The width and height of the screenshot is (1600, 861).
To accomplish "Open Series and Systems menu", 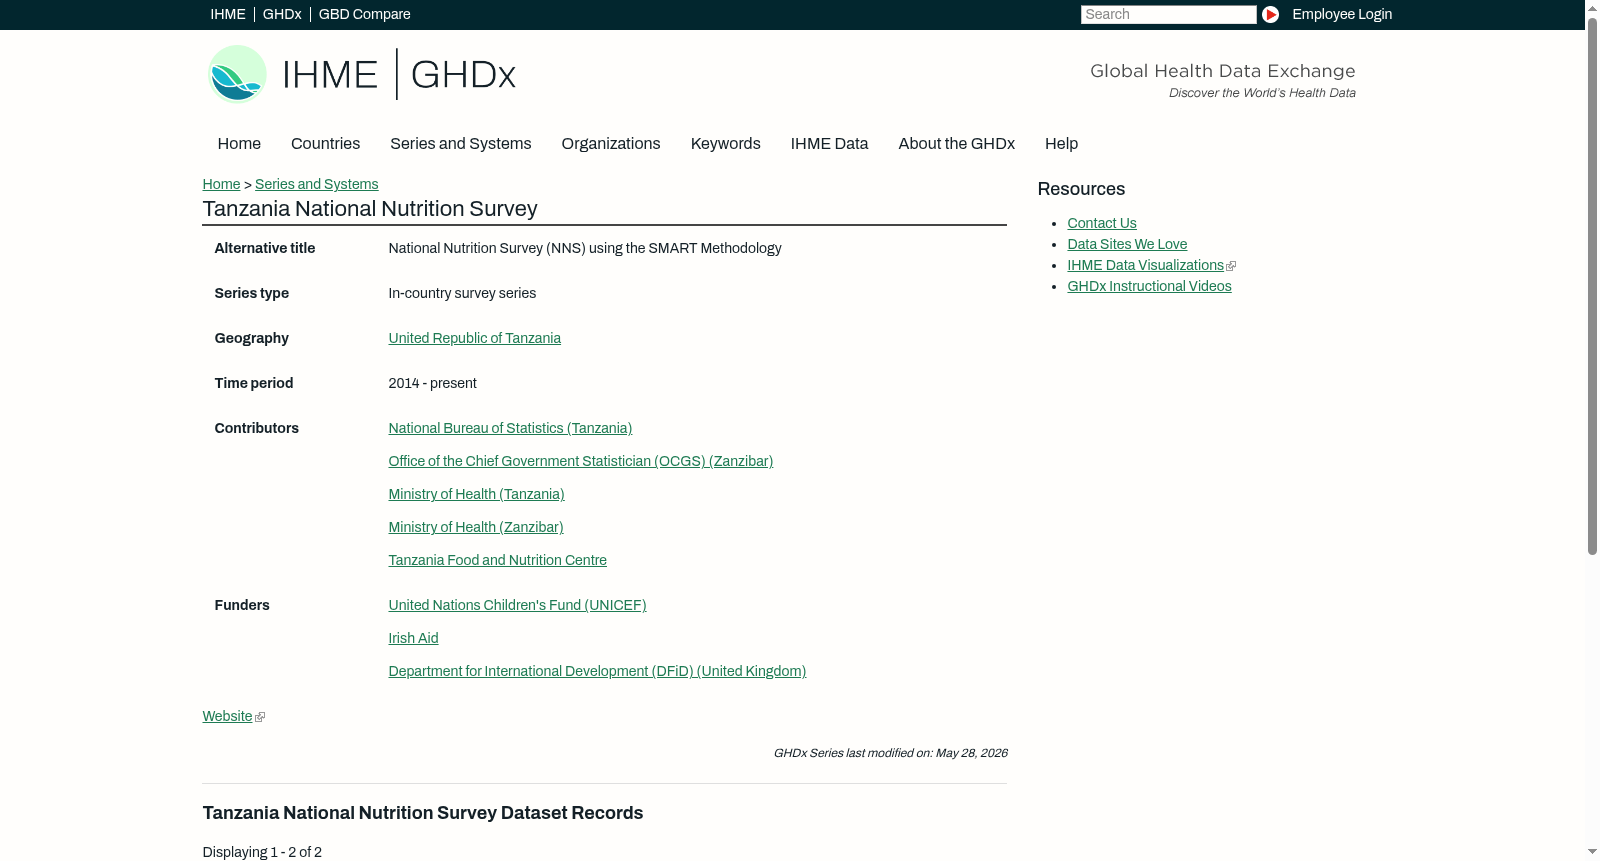I will tap(461, 144).
